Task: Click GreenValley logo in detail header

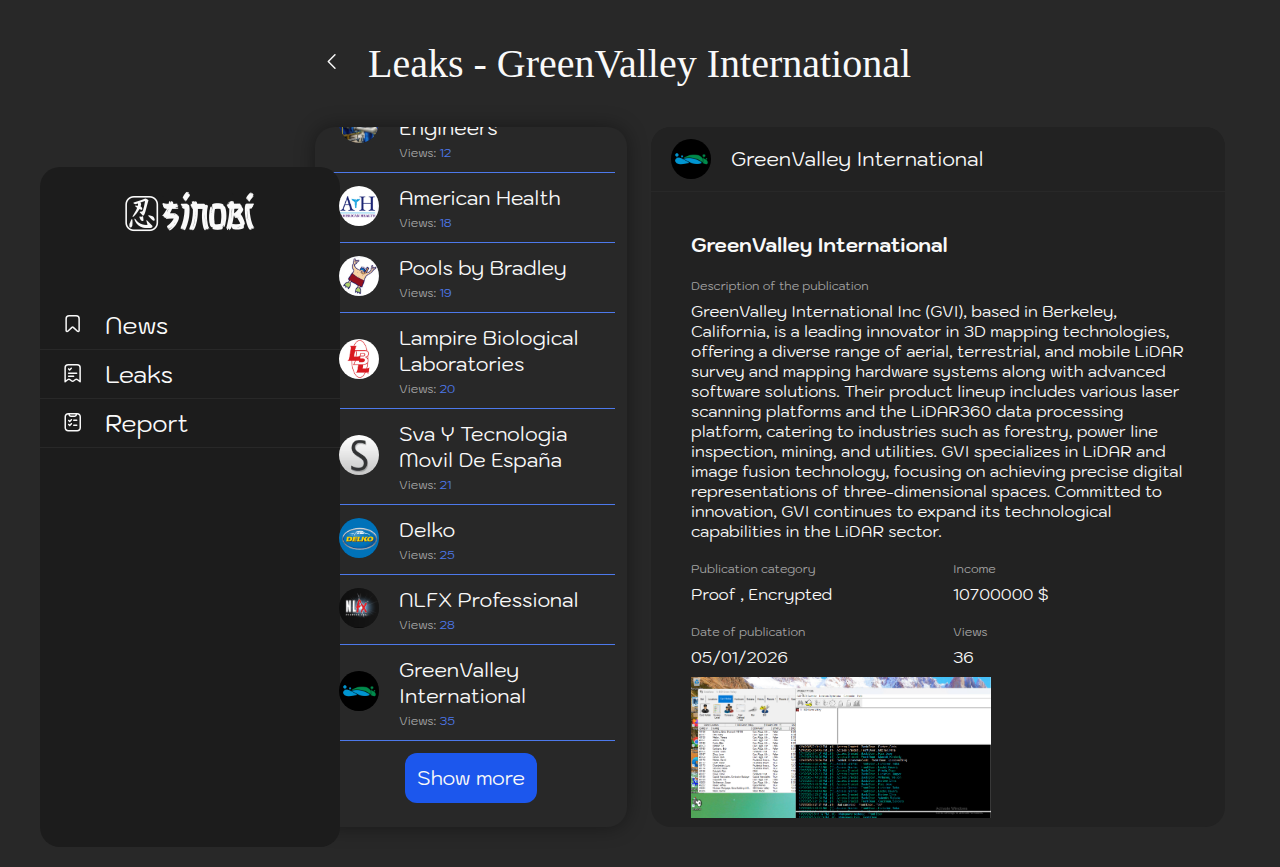Action: [x=691, y=159]
